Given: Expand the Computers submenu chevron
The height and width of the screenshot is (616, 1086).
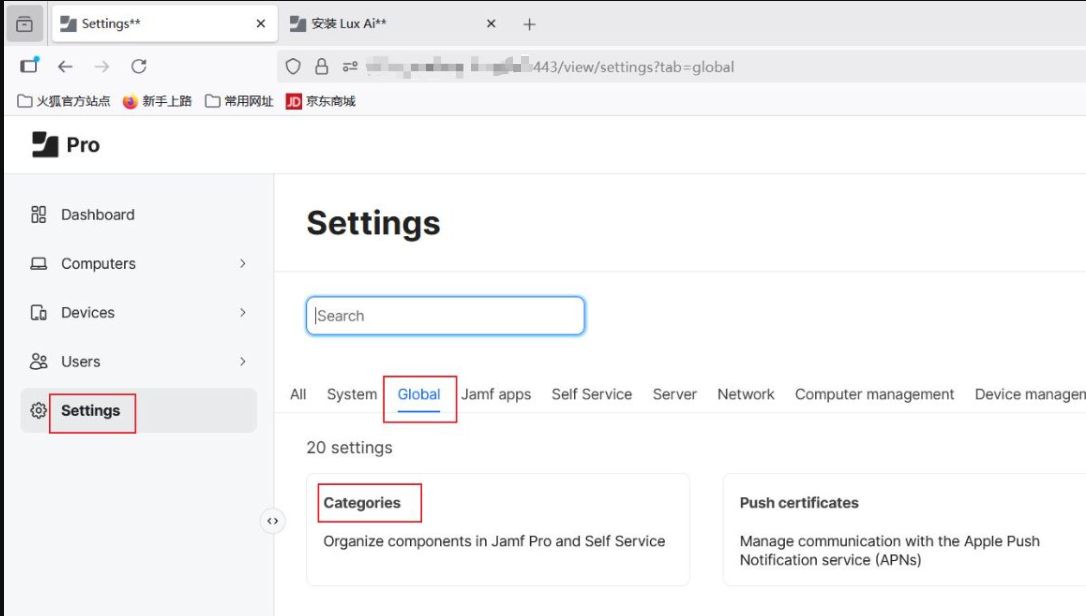Looking at the screenshot, I should [x=243, y=264].
